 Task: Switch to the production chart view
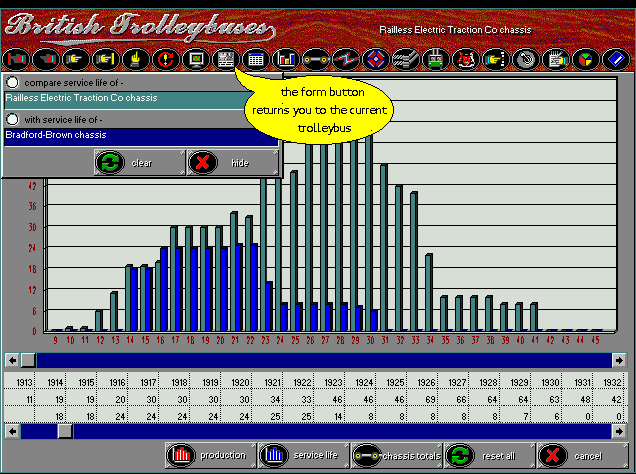click(209, 455)
